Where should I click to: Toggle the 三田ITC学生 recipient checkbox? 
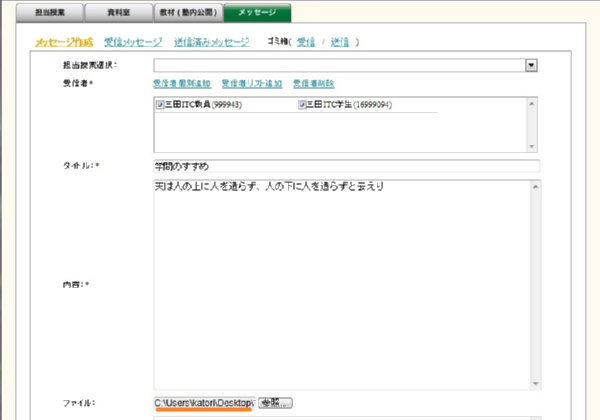click(302, 104)
